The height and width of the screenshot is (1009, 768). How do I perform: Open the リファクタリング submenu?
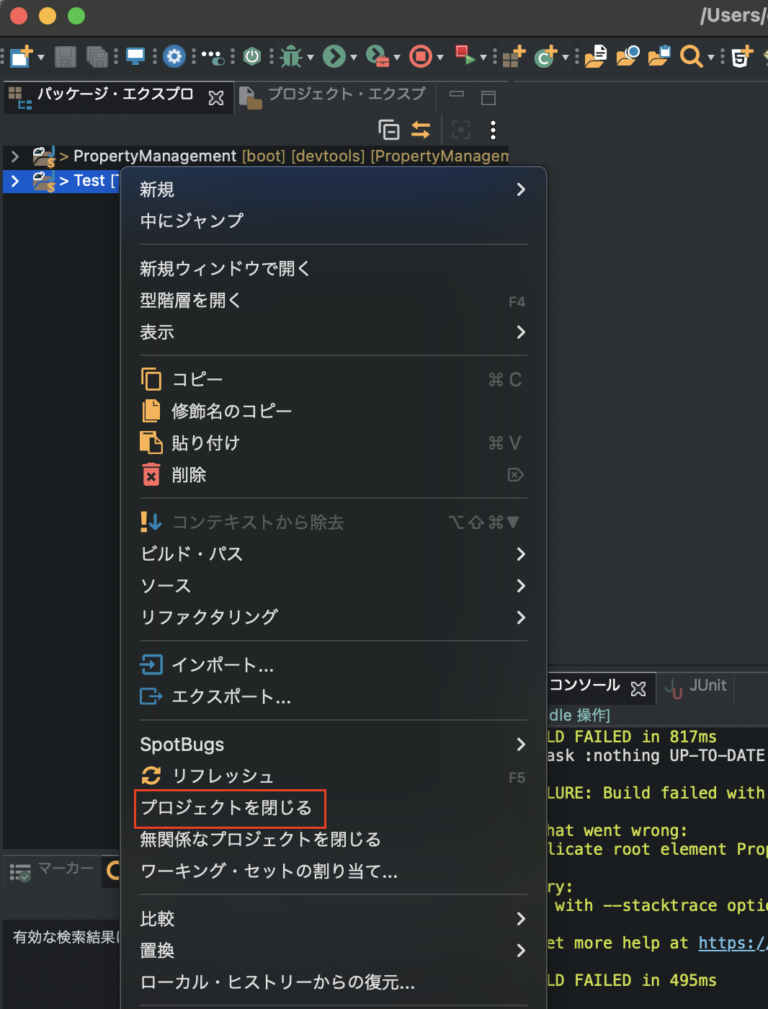pos(333,617)
